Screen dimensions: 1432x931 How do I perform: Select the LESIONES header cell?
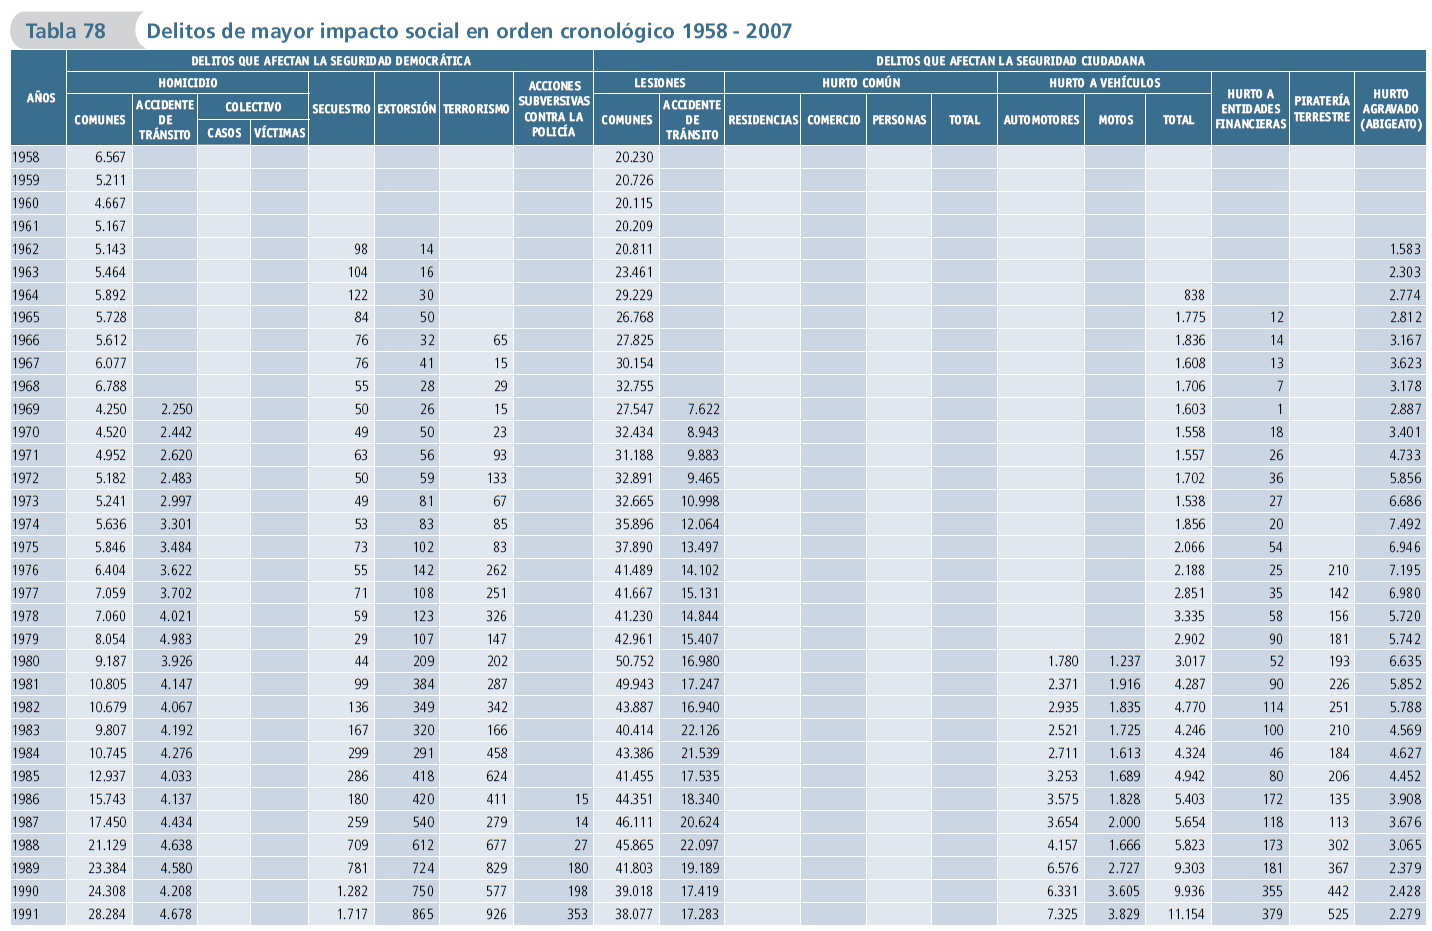tap(659, 83)
